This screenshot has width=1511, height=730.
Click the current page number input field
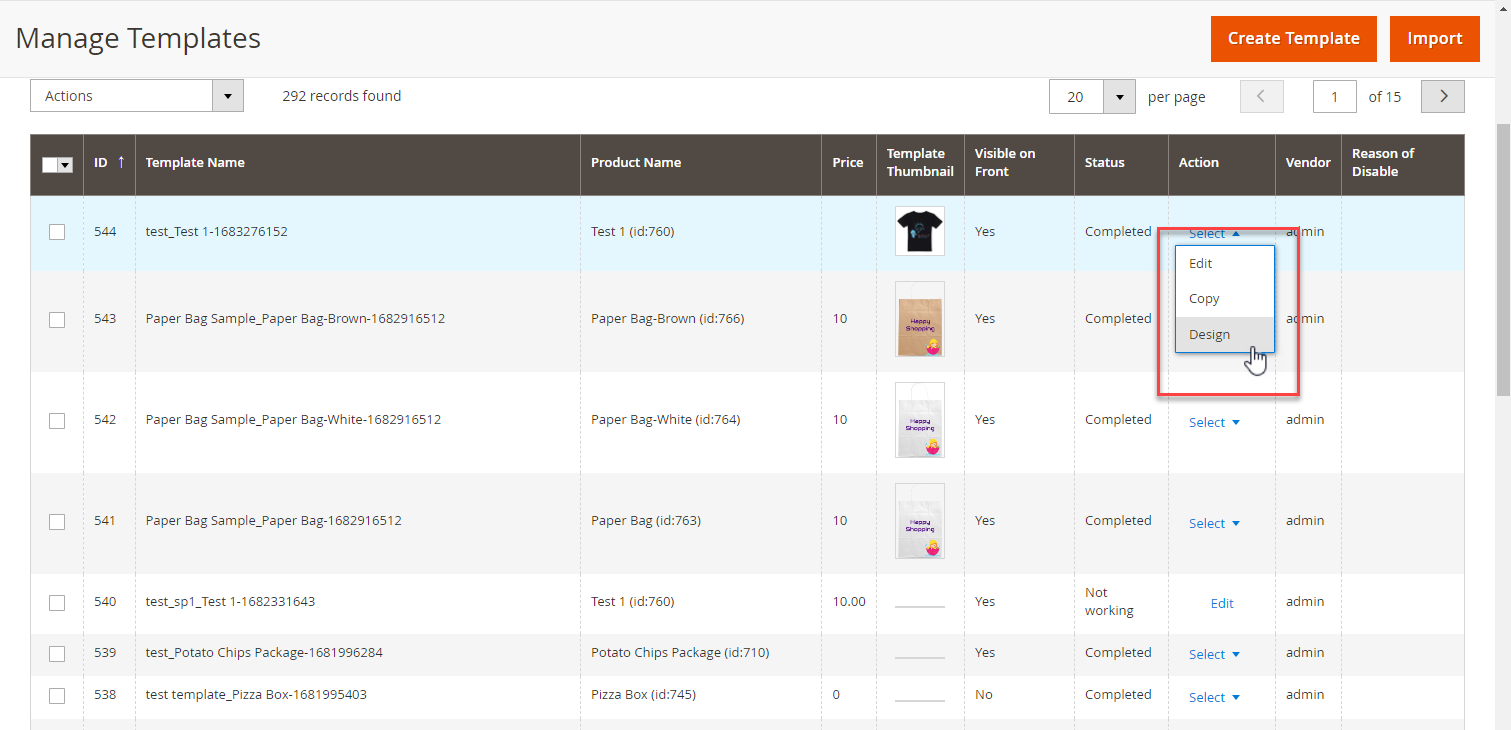pyautogui.click(x=1334, y=97)
